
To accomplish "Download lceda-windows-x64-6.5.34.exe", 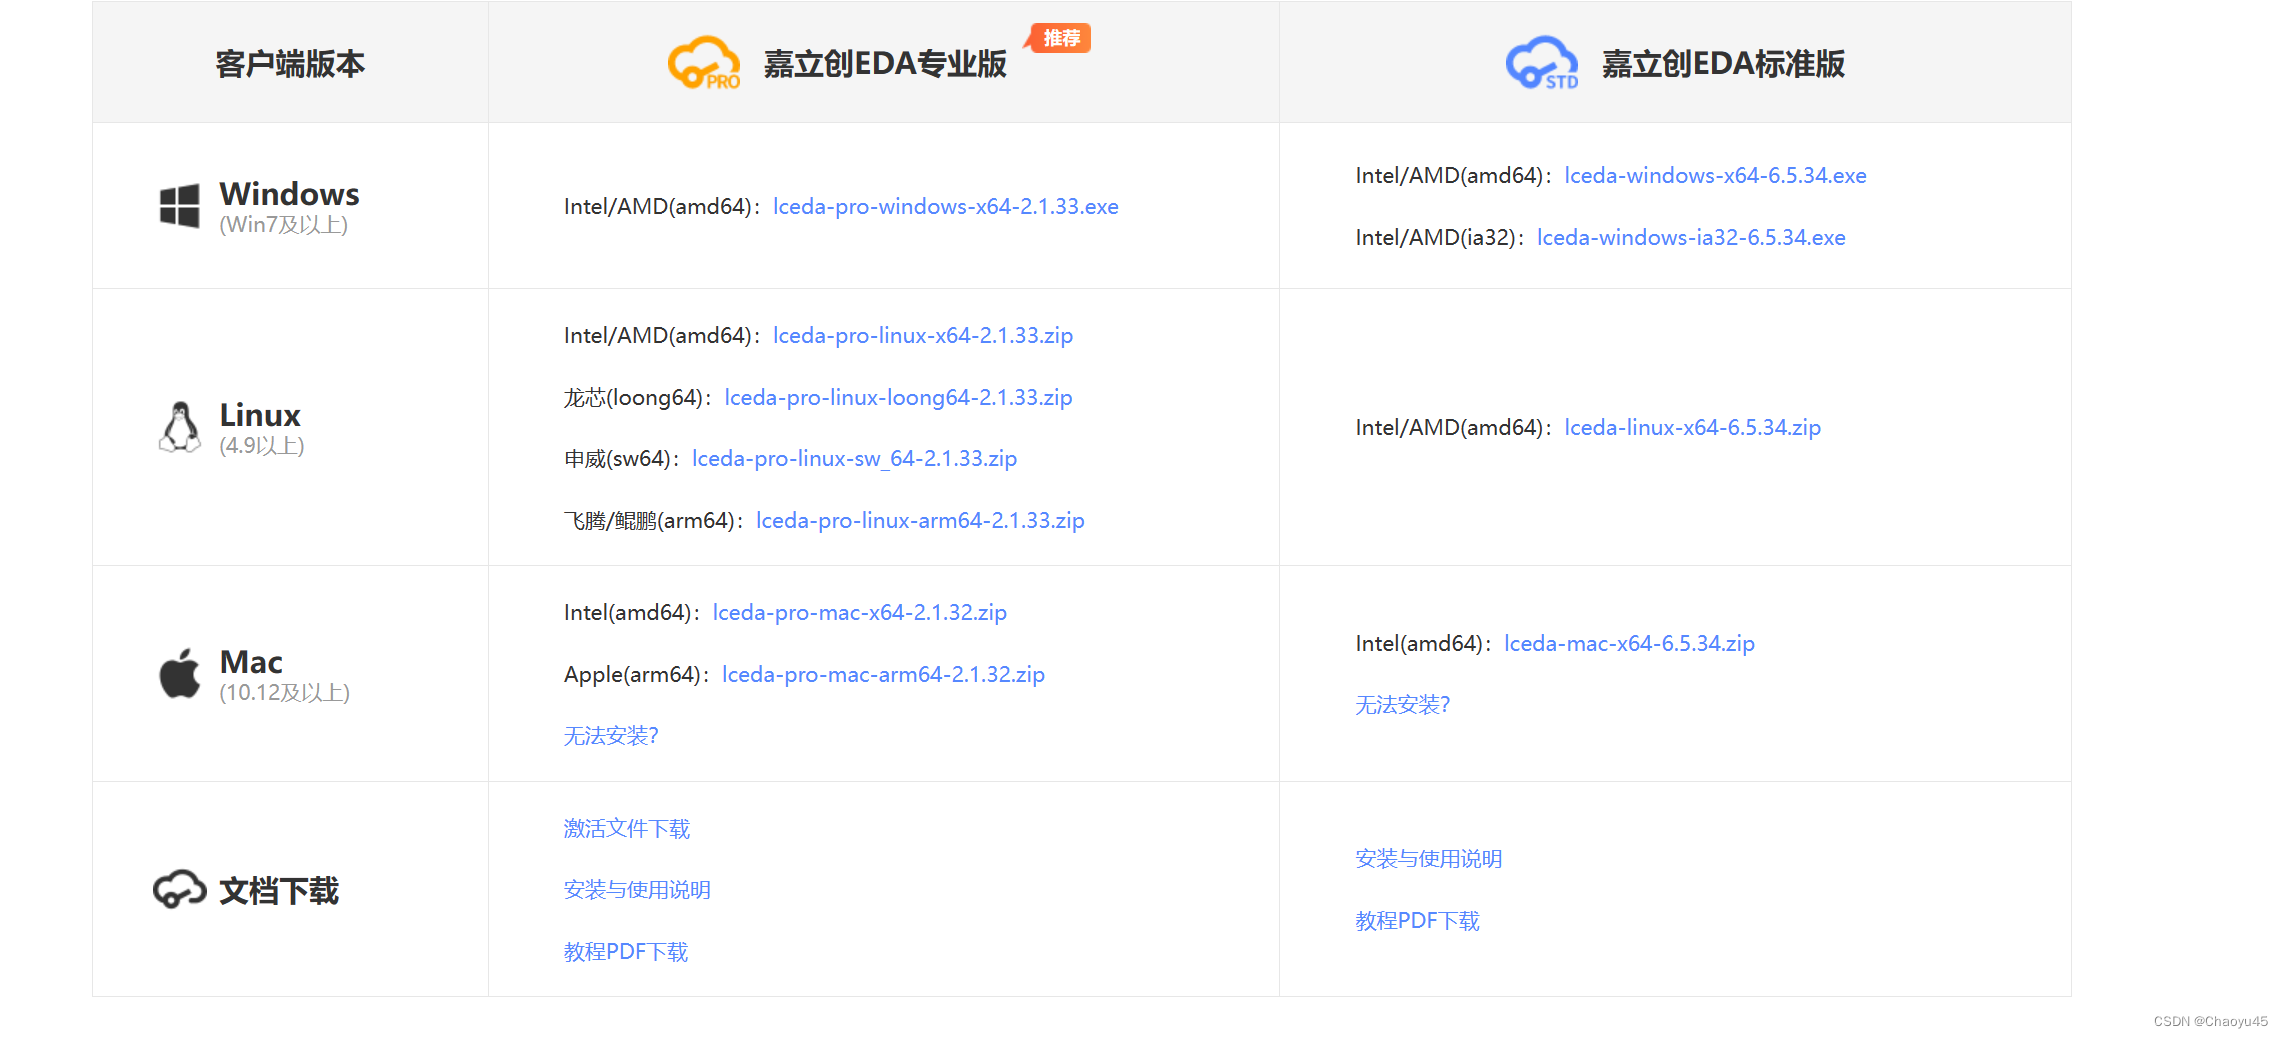I will click(1715, 175).
